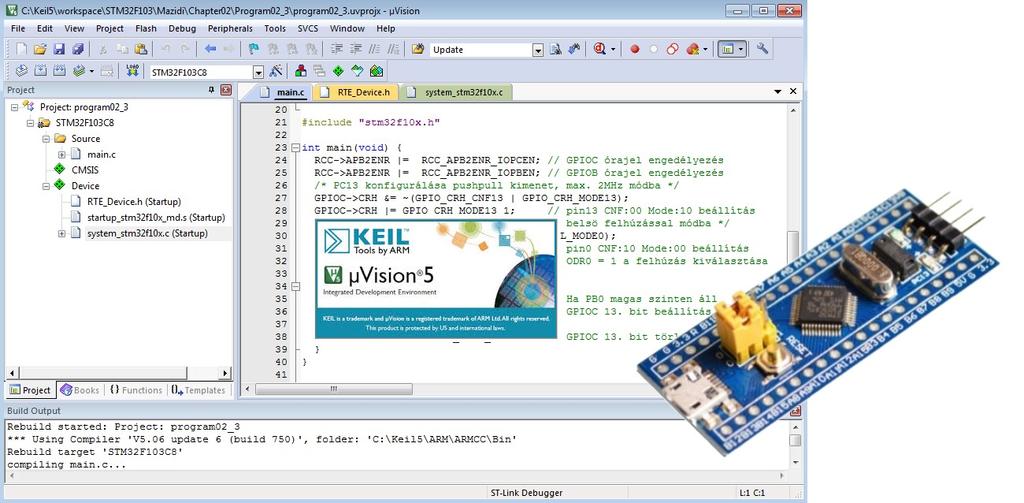Select the CMSIS component in the project tree
This screenshot has width=1024, height=503.
coord(85,170)
